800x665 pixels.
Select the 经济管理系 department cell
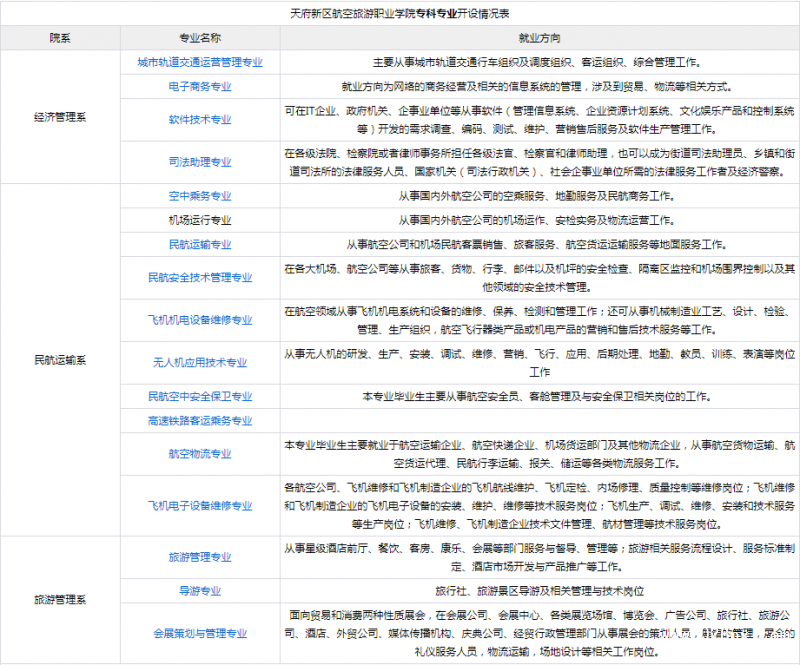pos(60,117)
